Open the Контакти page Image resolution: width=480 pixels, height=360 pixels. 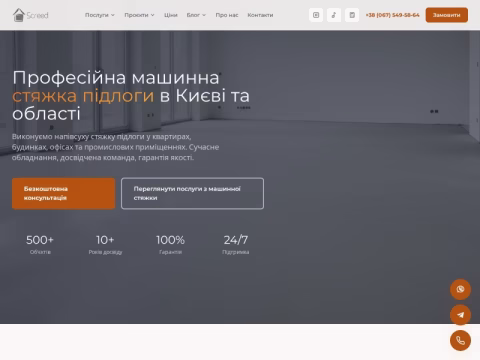point(260,15)
